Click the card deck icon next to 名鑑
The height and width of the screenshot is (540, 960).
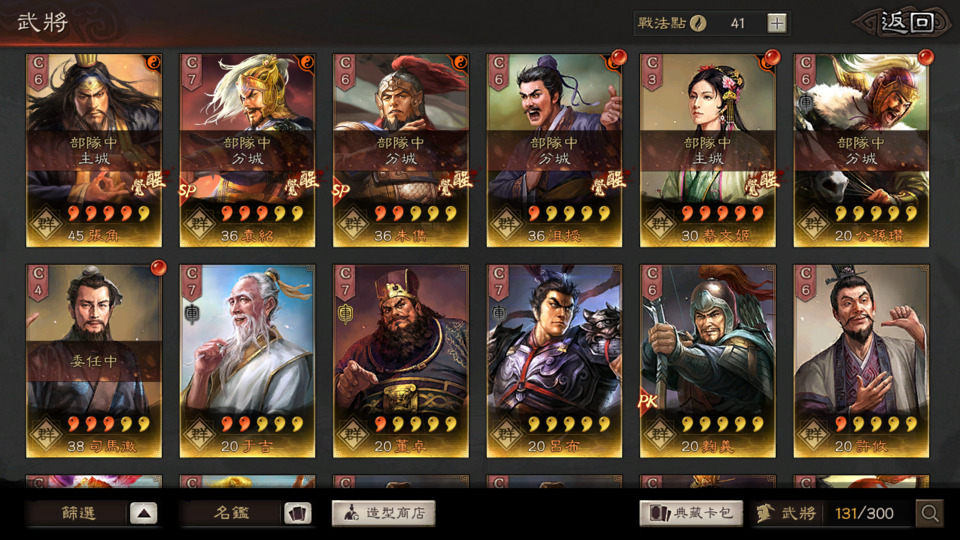tap(298, 513)
